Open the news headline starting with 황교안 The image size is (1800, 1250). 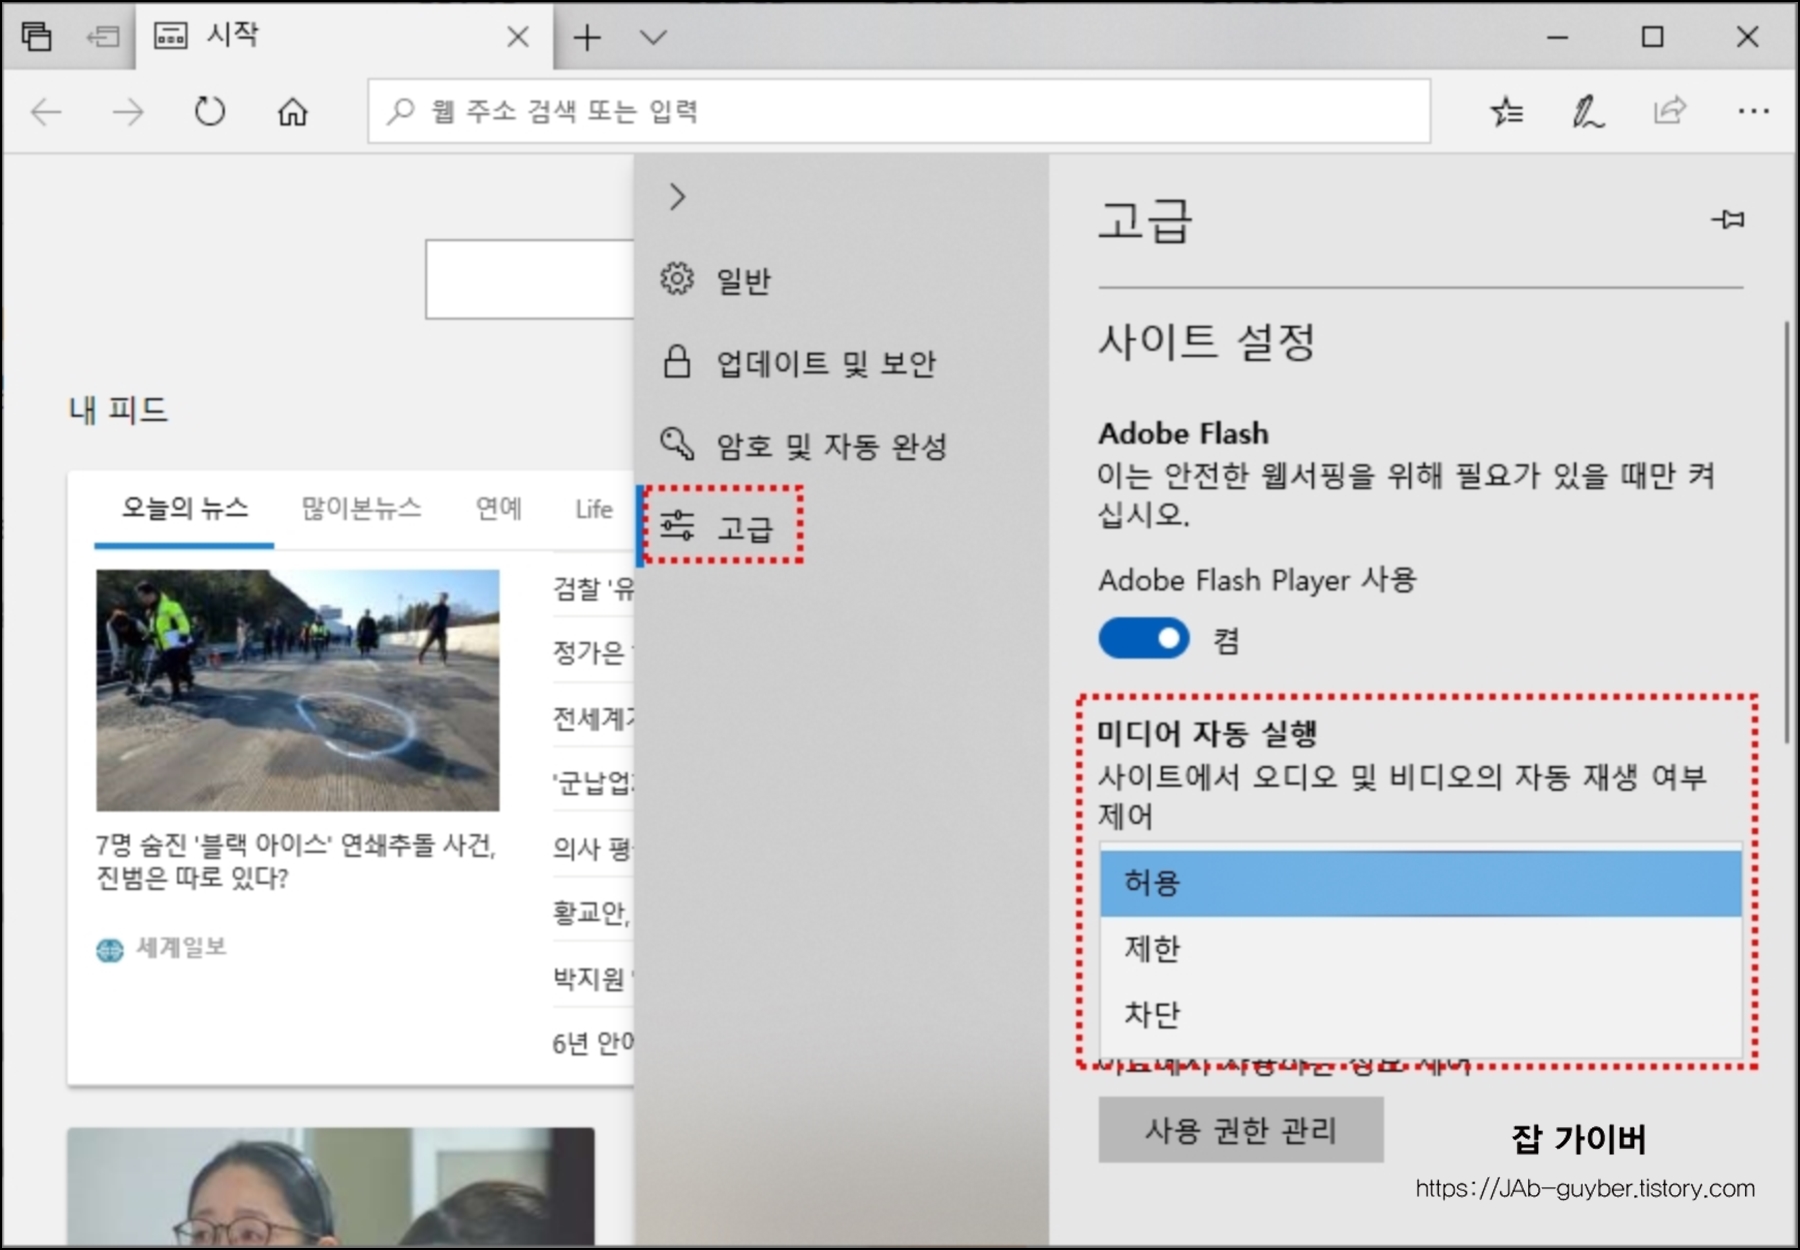[593, 913]
